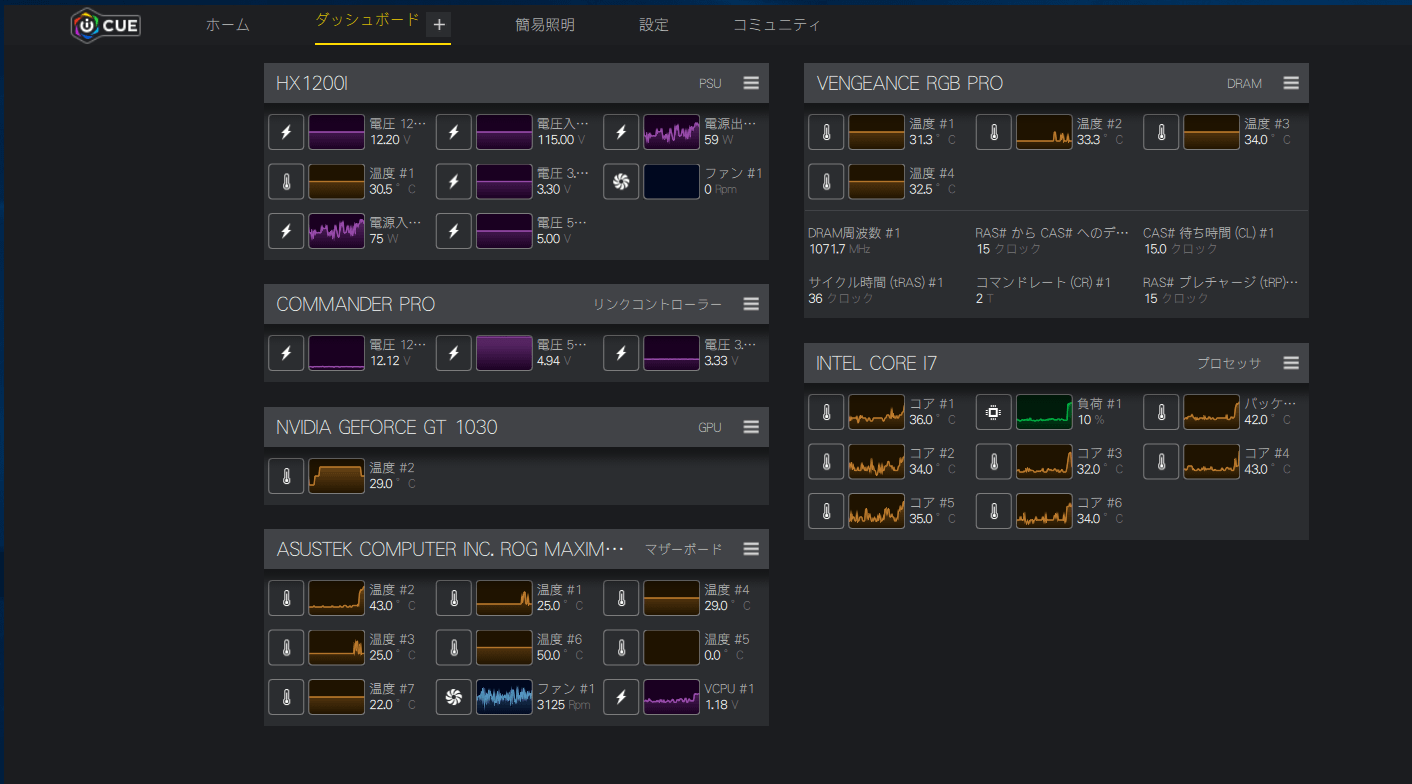Click HX1200I 12.20 V voltage bolt icon

click(x=286, y=132)
